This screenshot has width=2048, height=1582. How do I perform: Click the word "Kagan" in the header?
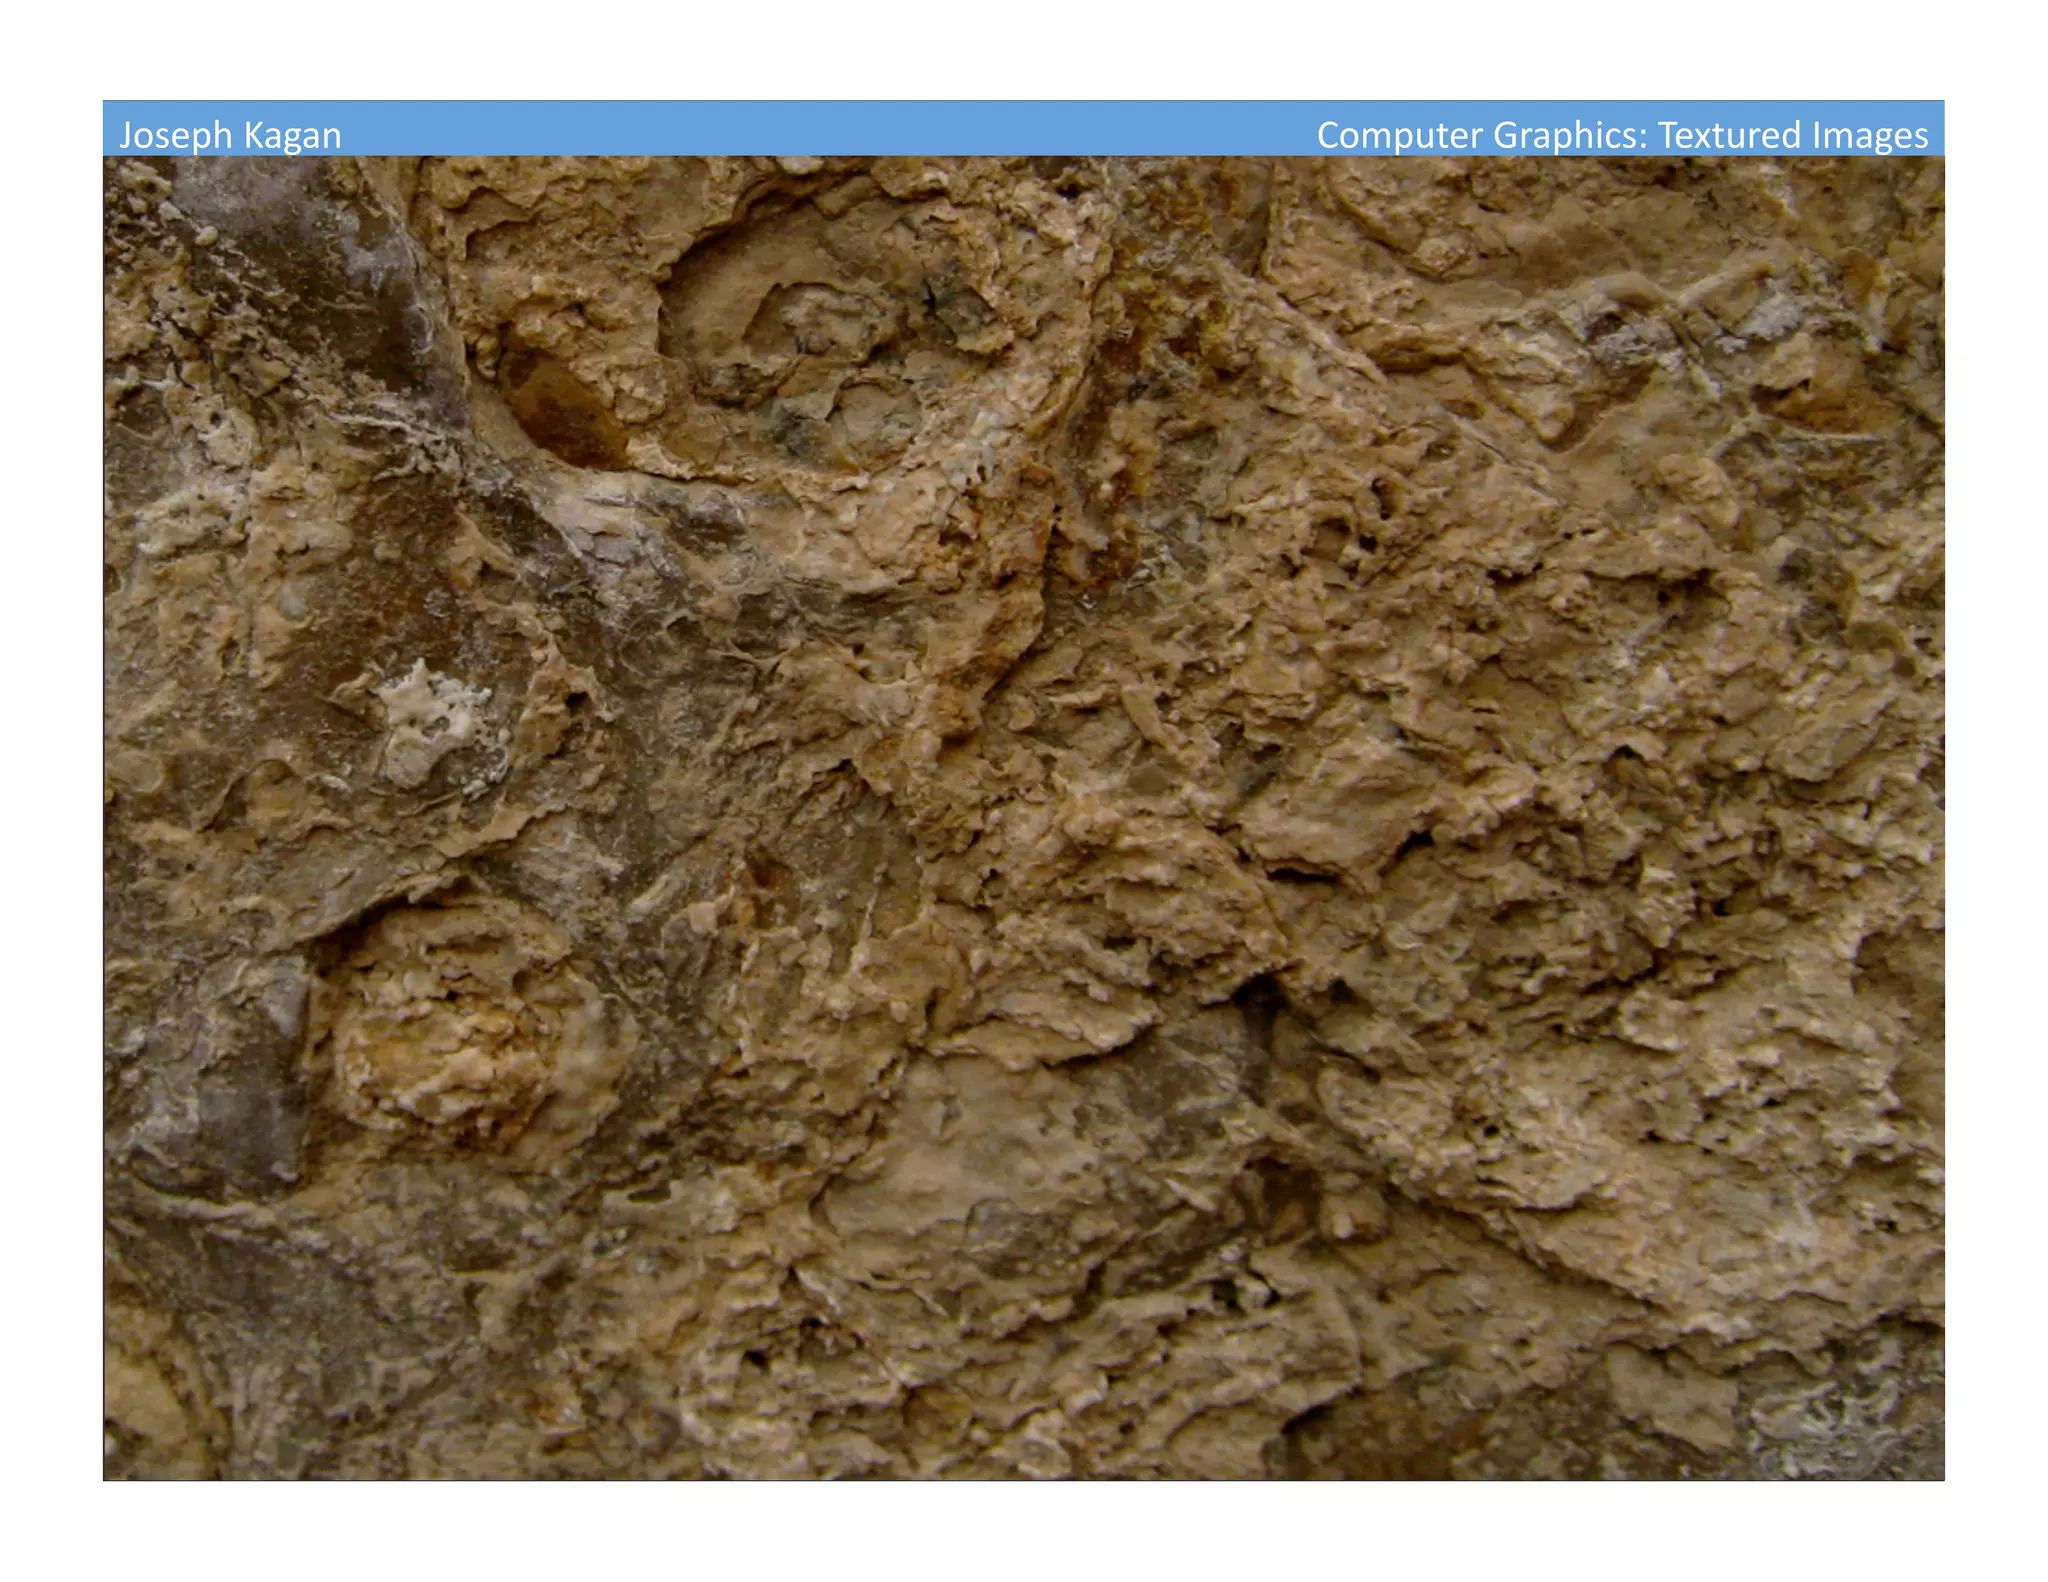click(x=292, y=135)
